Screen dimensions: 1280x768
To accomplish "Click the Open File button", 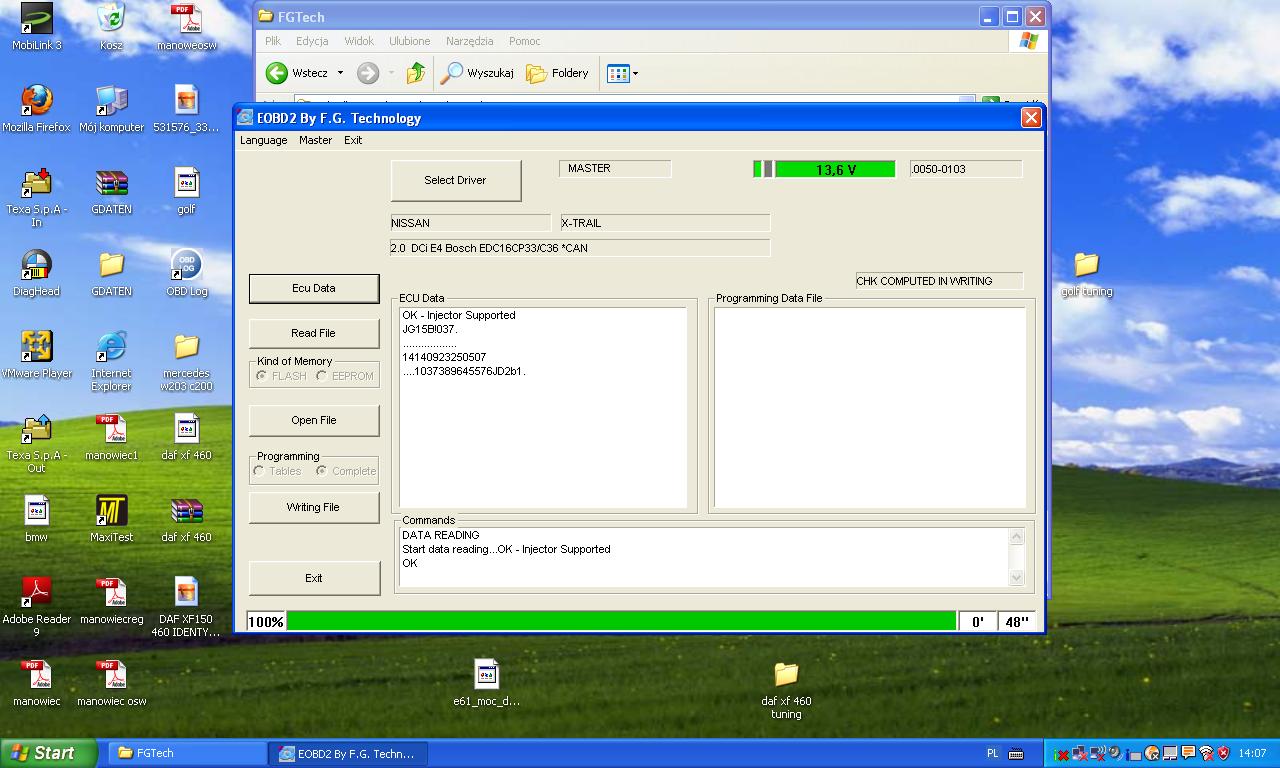I will 314,420.
